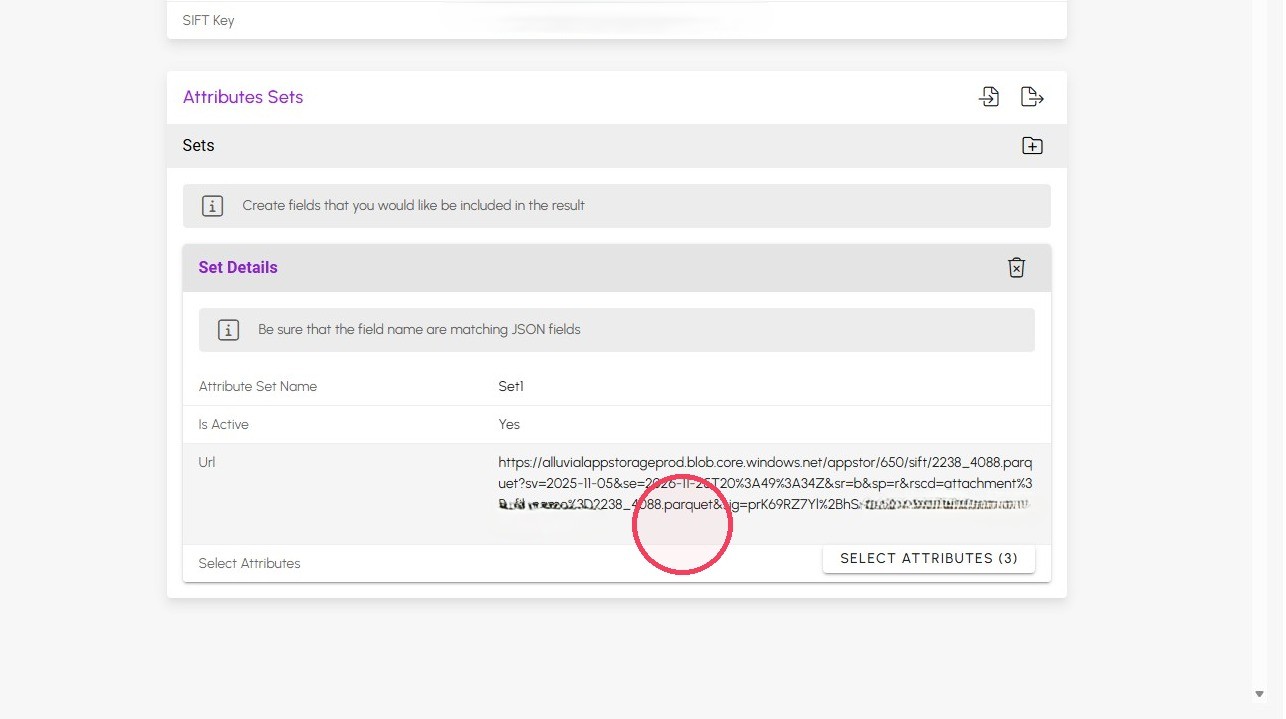Click info icon beside 'Create fields' message

point(212,206)
